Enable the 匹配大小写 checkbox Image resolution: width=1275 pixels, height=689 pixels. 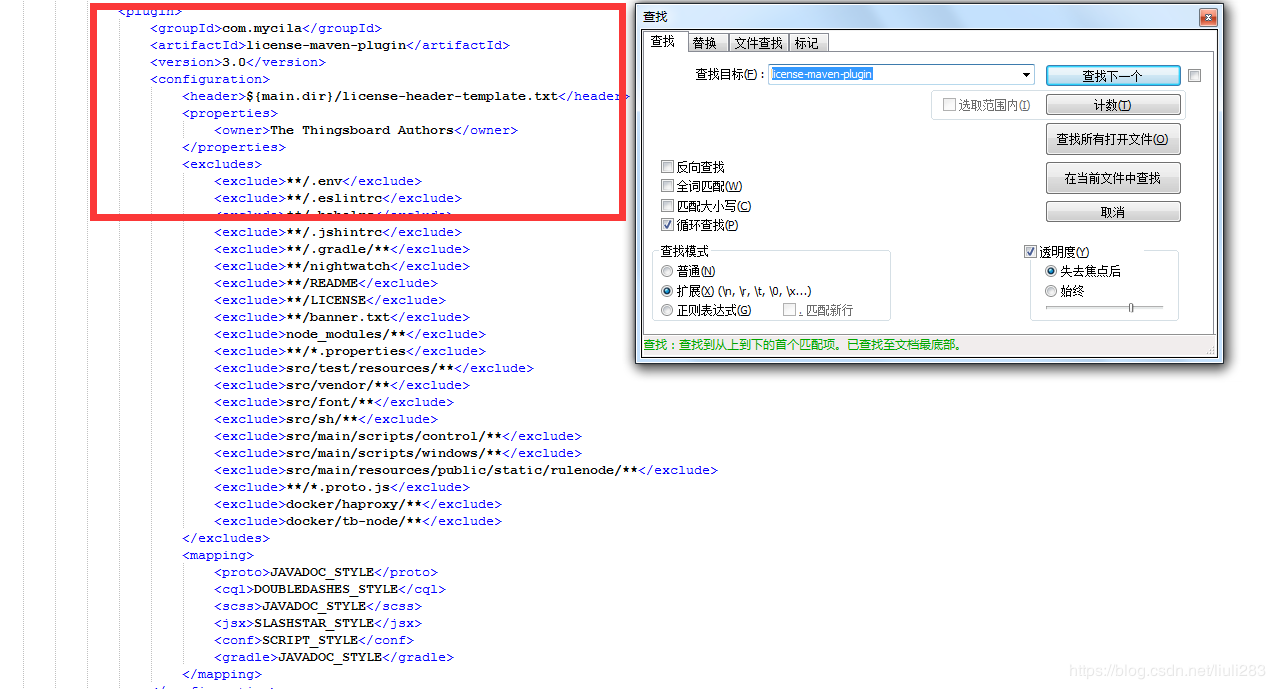(x=706, y=206)
